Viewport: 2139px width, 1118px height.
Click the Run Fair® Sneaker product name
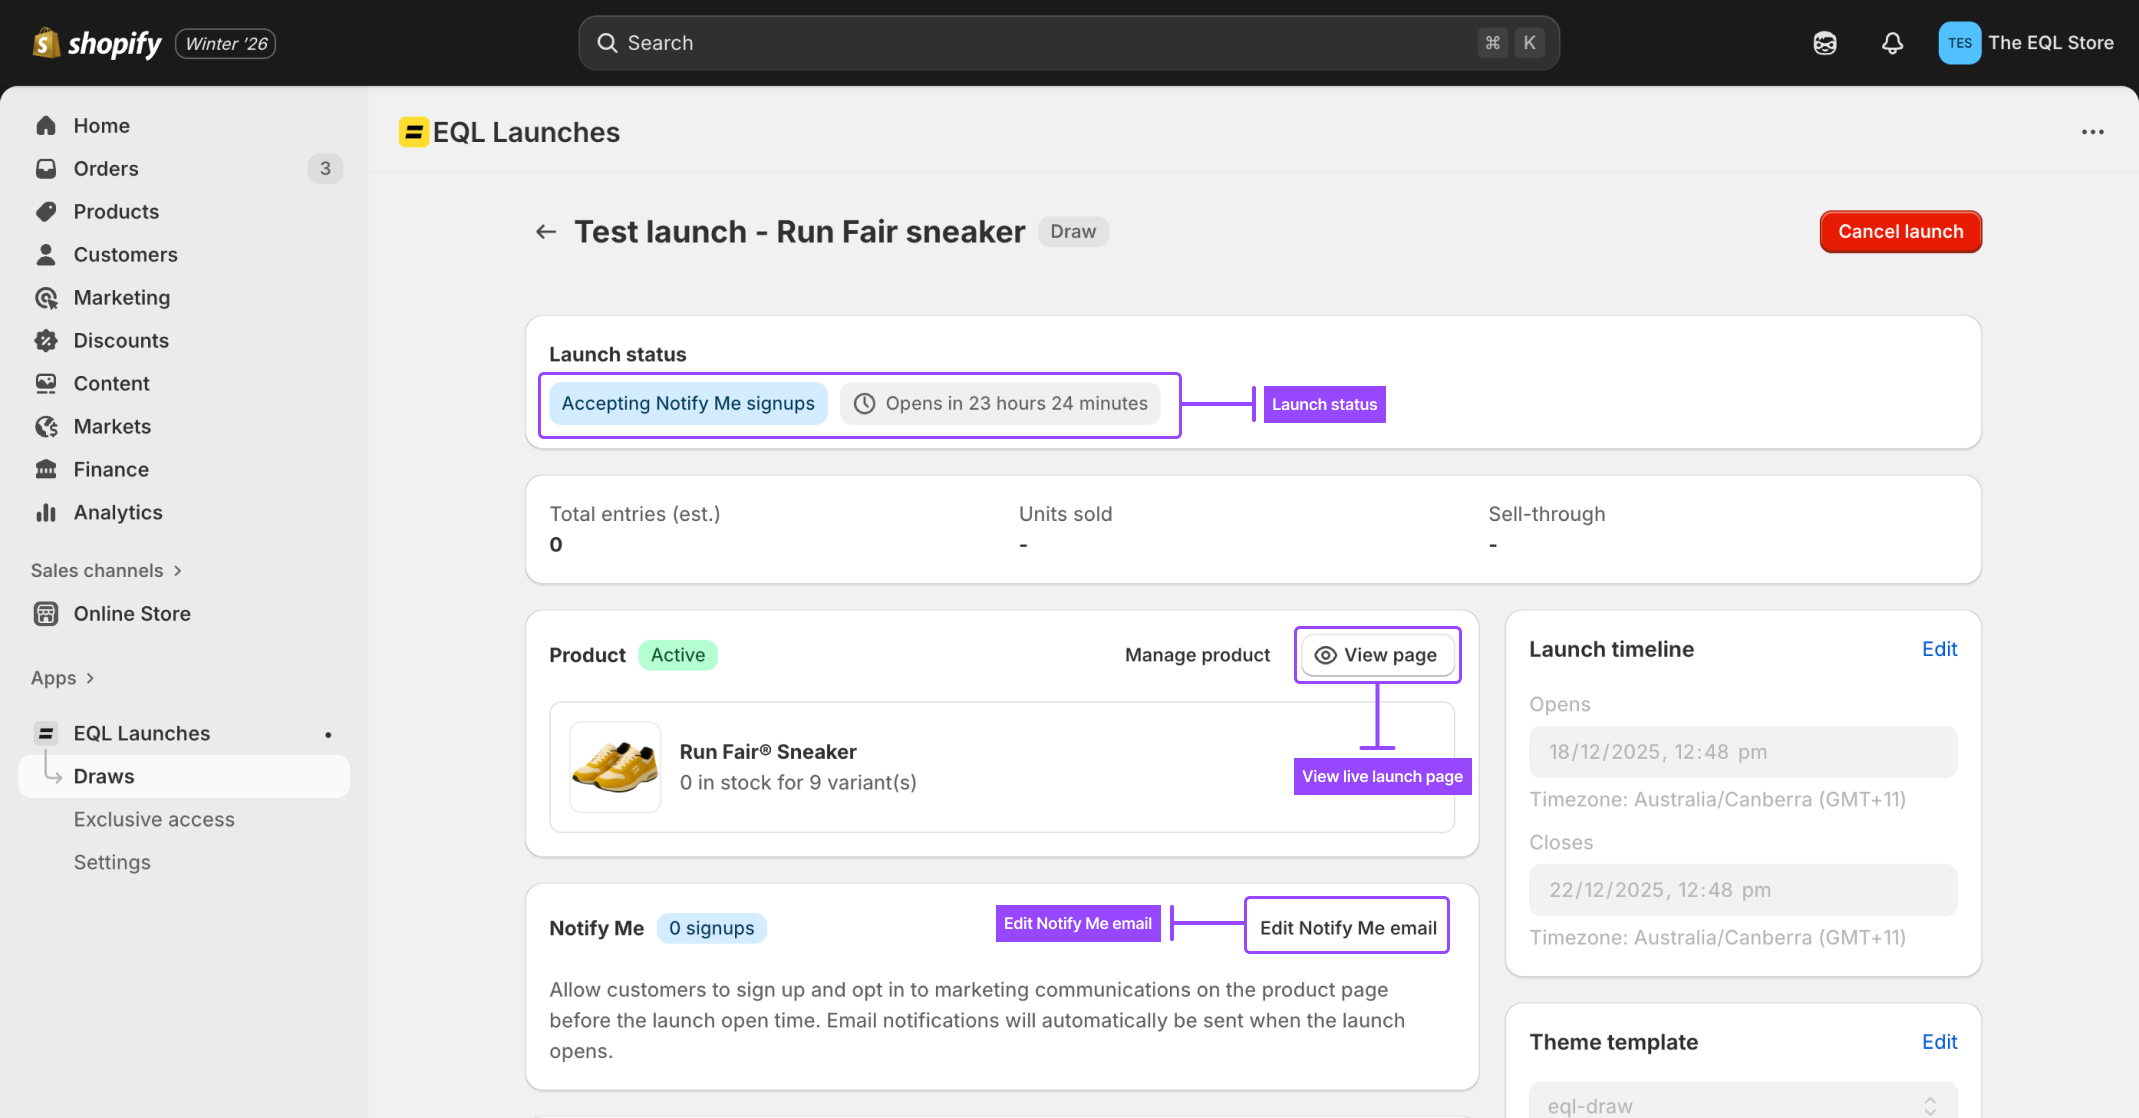768,752
